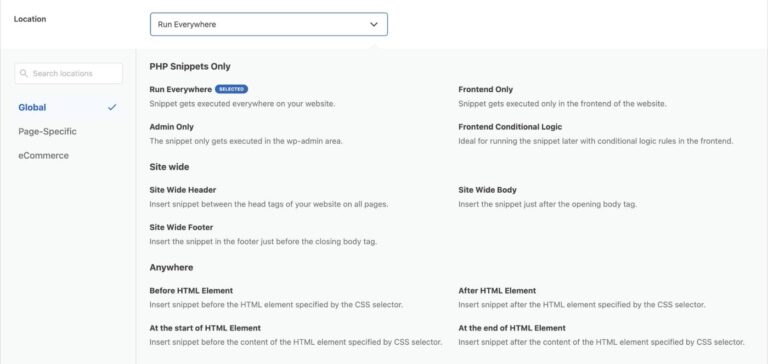Pick Before HTML Element option
Image resolution: width=768 pixels, height=364 pixels.
pos(191,291)
